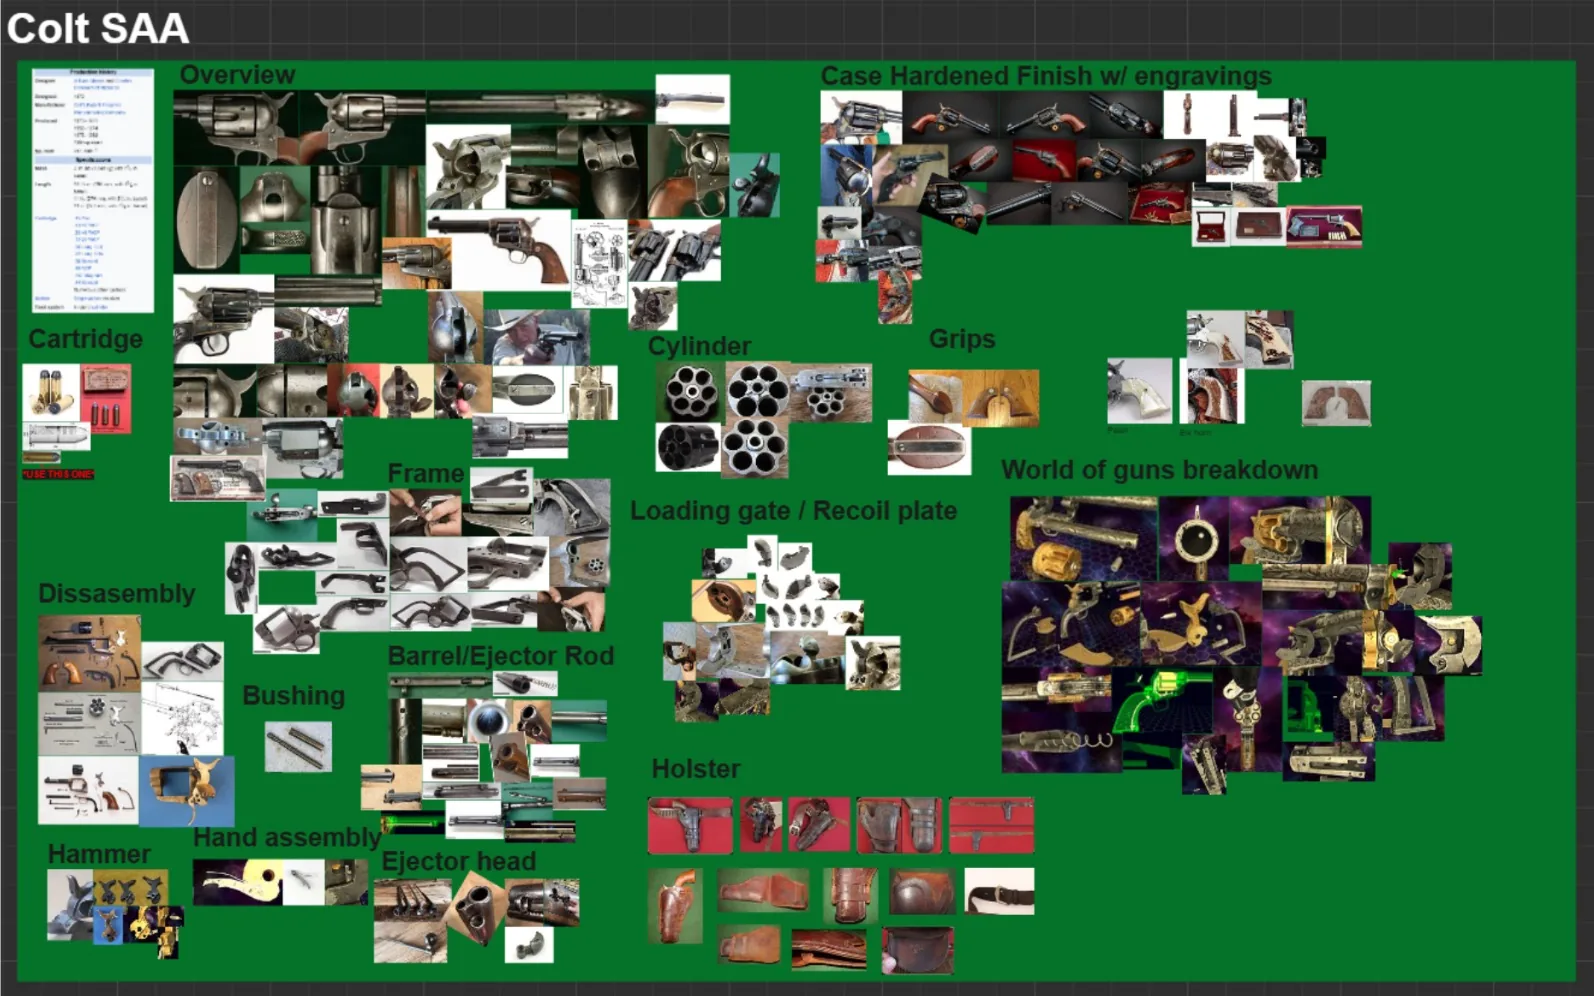Click the Loading gate / Recoil plate label
Image resolution: width=1594 pixels, height=996 pixels.
(x=793, y=511)
